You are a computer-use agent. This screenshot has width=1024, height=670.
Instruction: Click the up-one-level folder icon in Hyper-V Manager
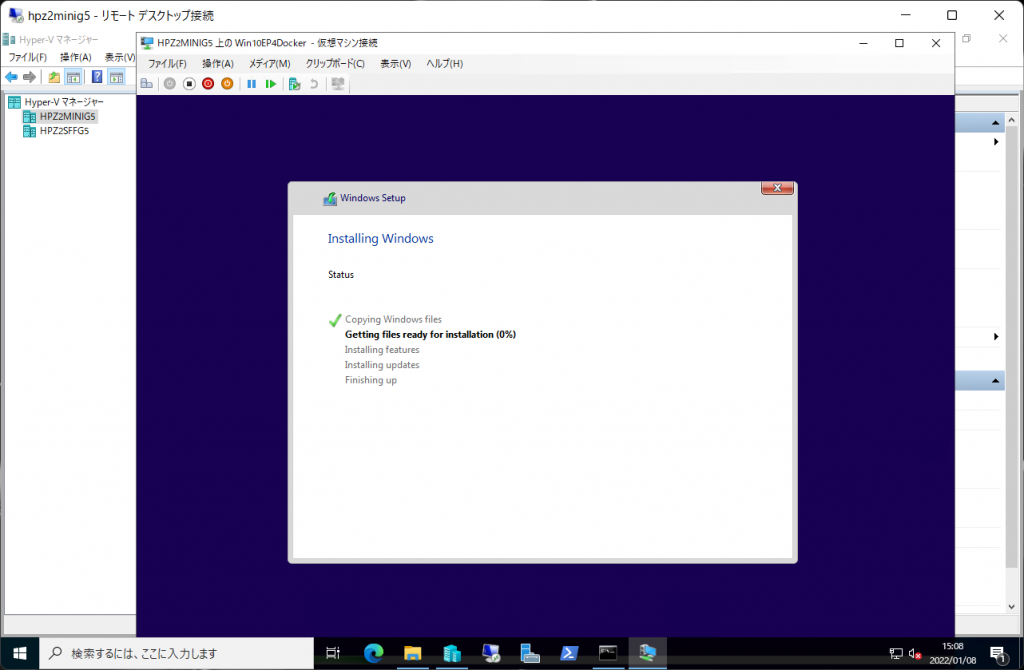point(54,77)
